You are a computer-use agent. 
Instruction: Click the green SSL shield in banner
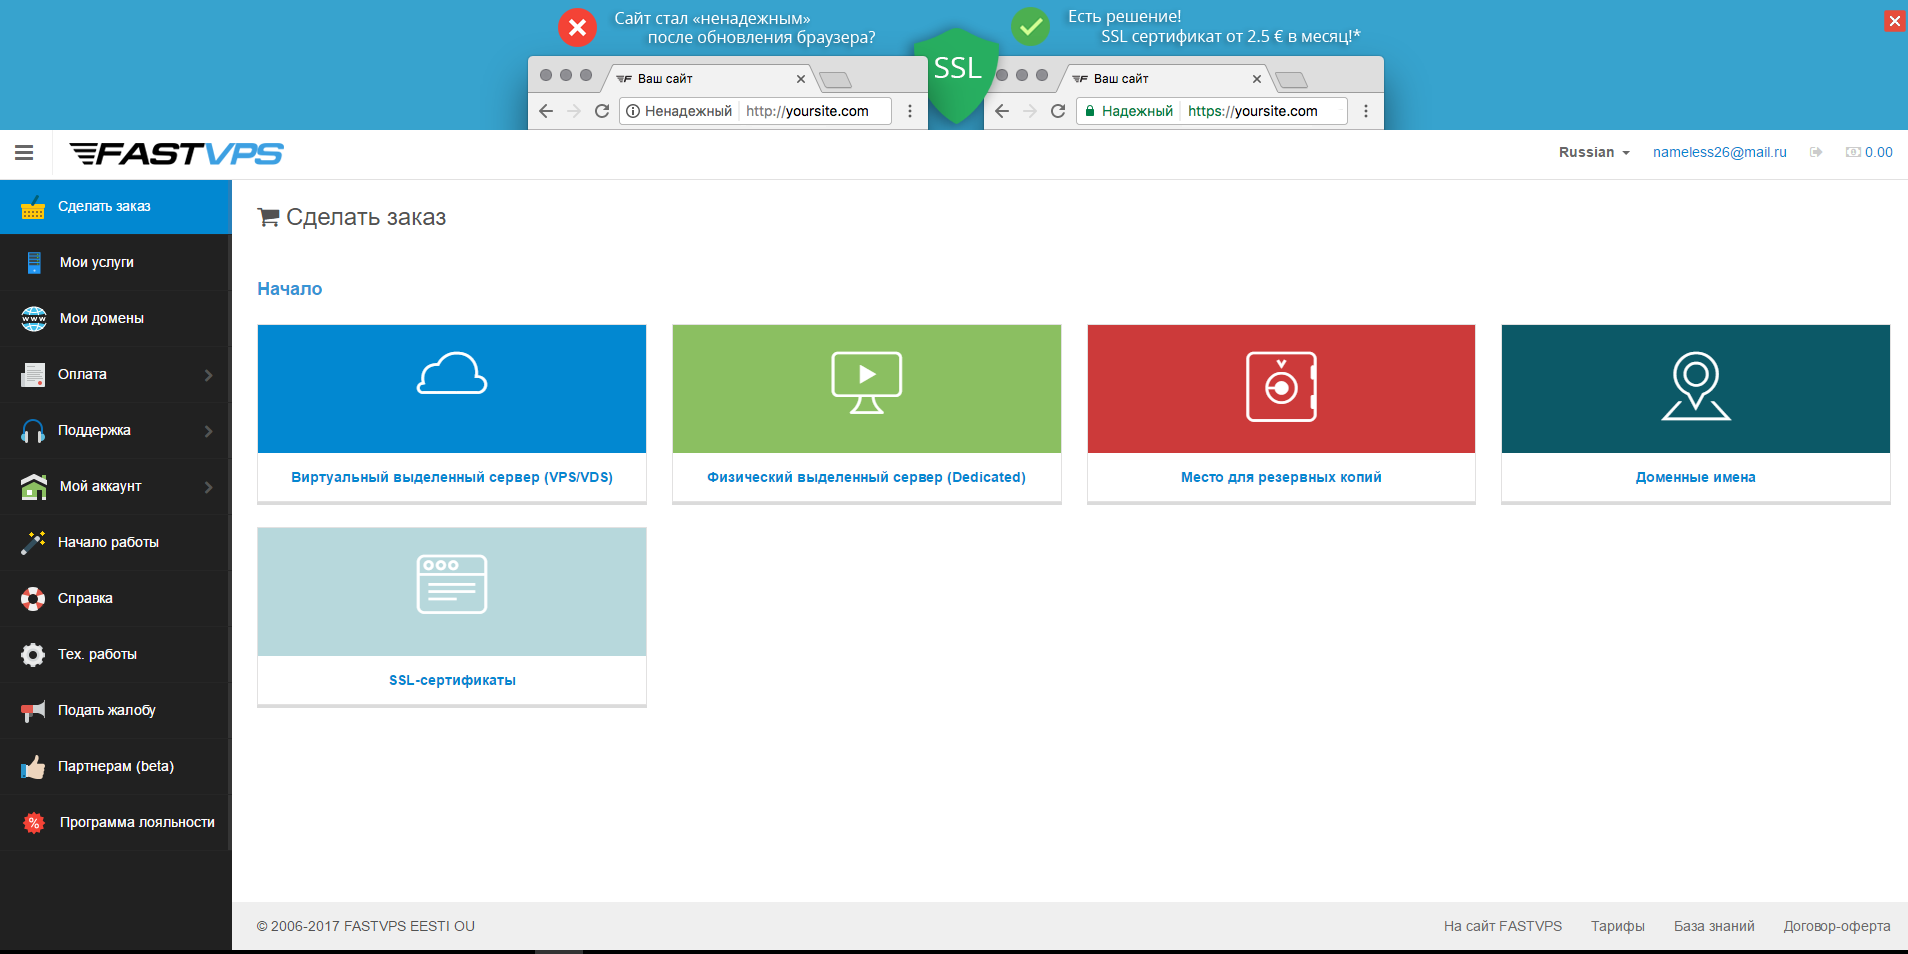click(x=957, y=76)
